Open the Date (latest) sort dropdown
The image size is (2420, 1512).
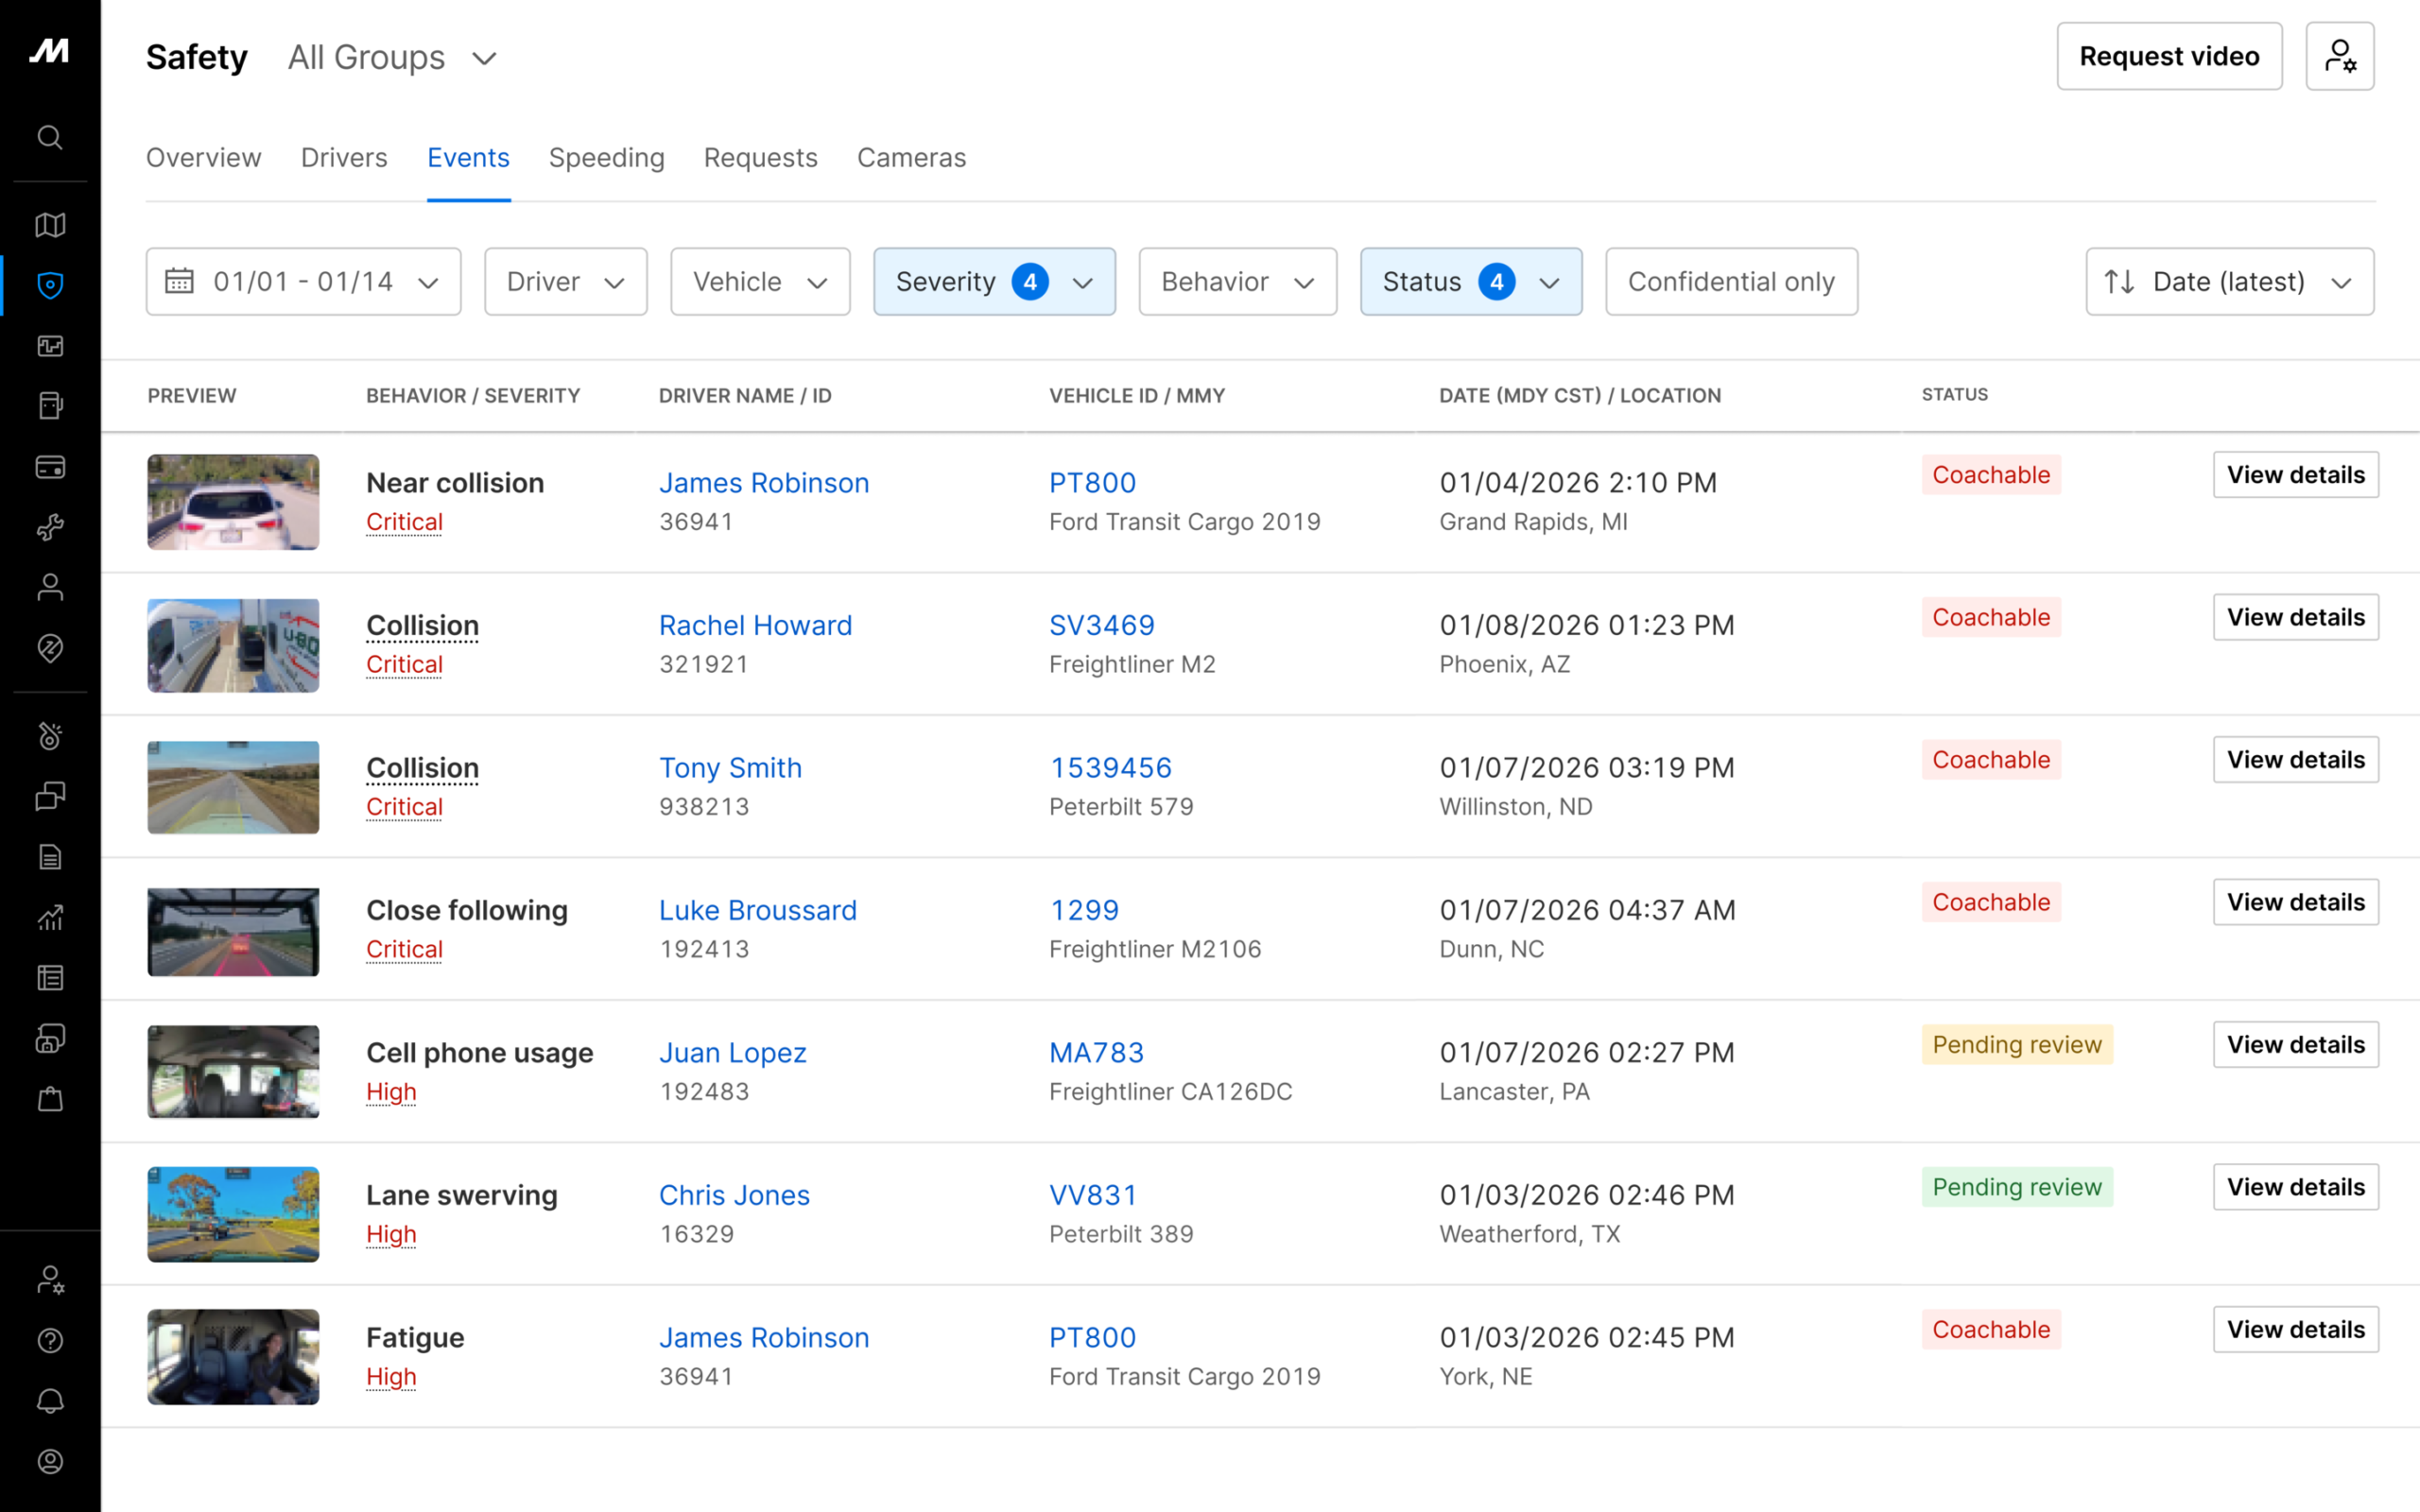2228,282
